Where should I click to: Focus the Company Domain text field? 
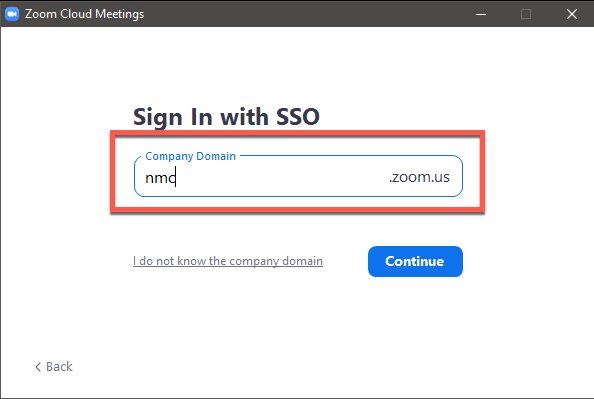click(x=298, y=176)
